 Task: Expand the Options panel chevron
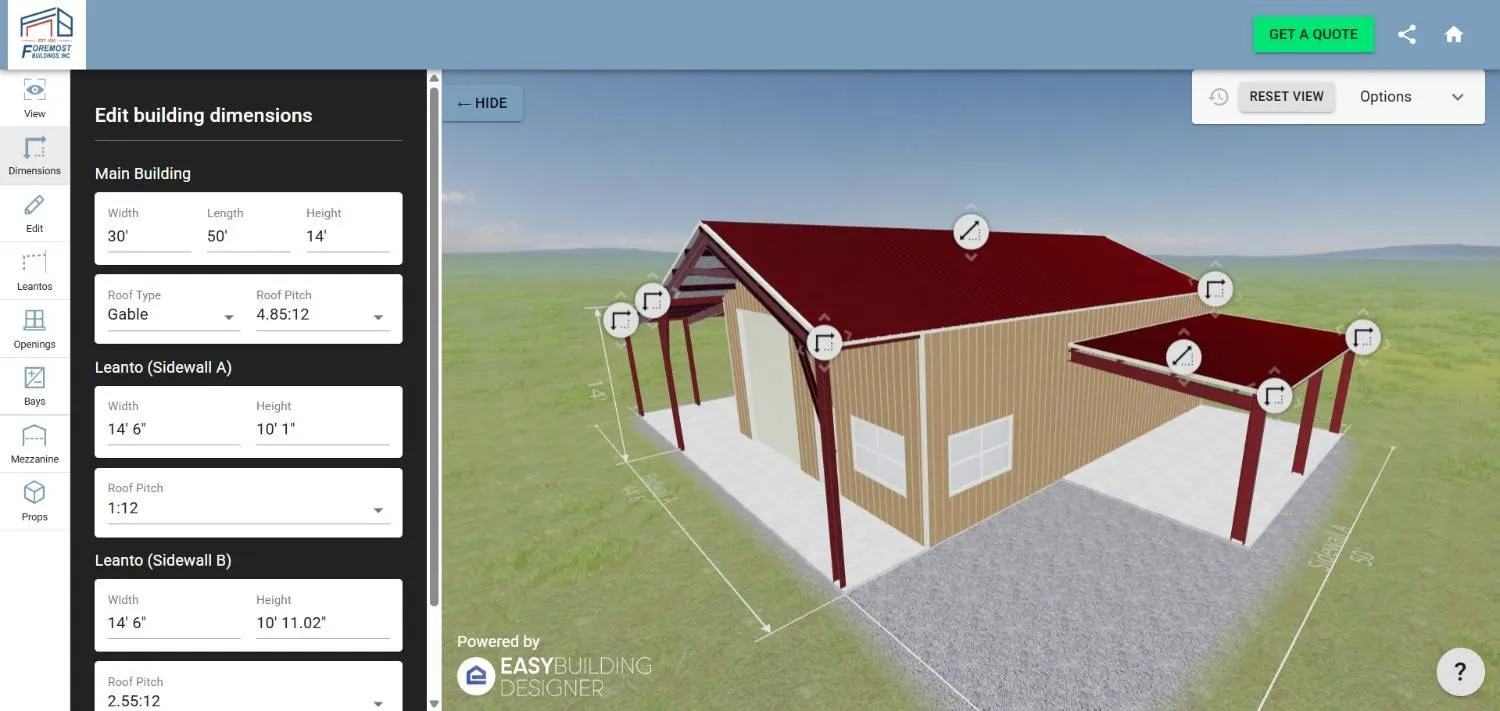pos(1457,97)
